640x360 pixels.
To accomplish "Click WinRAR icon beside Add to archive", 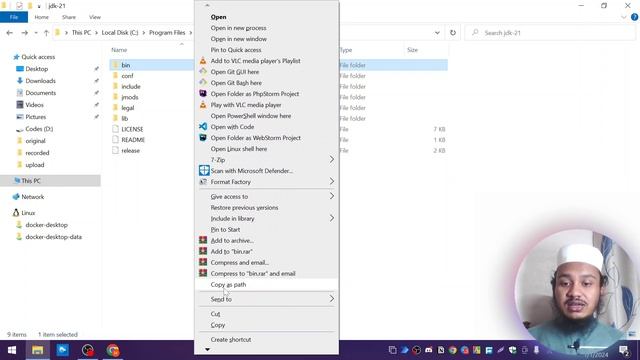I will (203, 240).
